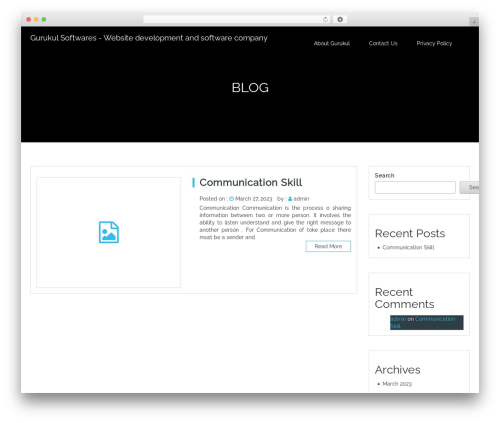
Task: Open the About Gurukul menu item
Action: (332, 43)
